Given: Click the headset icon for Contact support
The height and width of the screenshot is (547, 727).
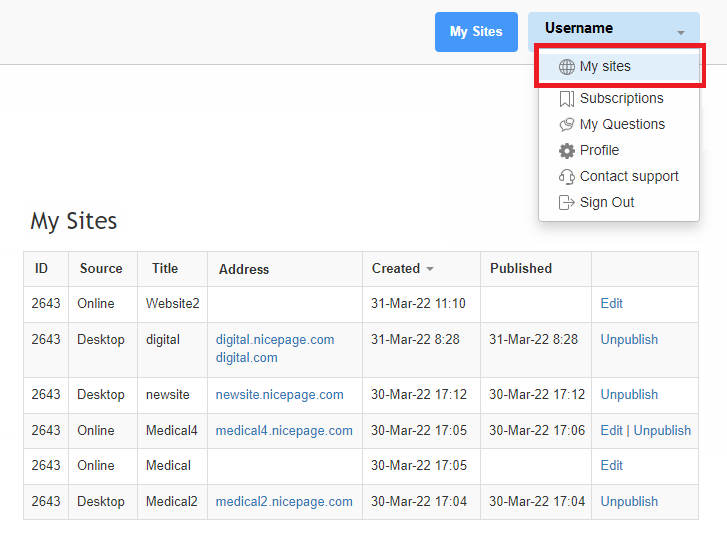Looking at the screenshot, I should pyautogui.click(x=567, y=177).
